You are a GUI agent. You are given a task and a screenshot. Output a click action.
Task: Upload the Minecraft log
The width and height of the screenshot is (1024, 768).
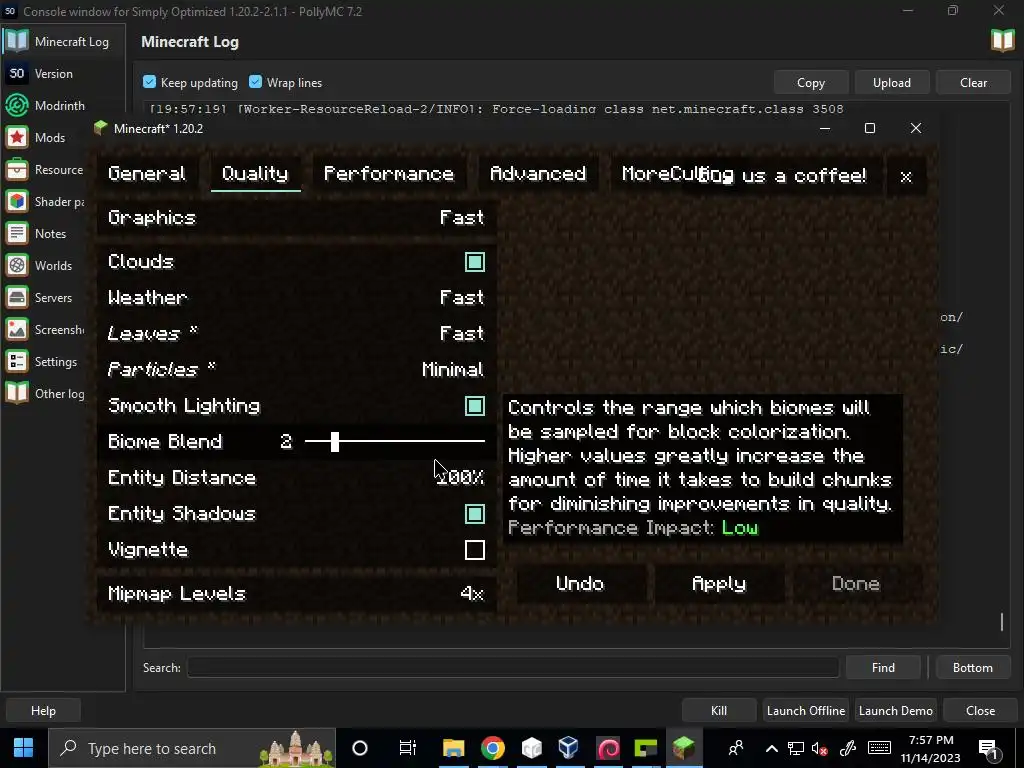pyautogui.click(x=892, y=82)
